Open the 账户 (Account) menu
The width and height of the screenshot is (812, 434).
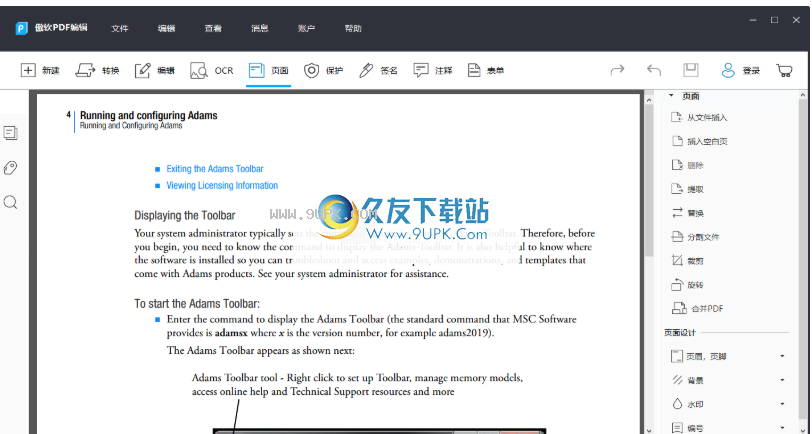306,28
